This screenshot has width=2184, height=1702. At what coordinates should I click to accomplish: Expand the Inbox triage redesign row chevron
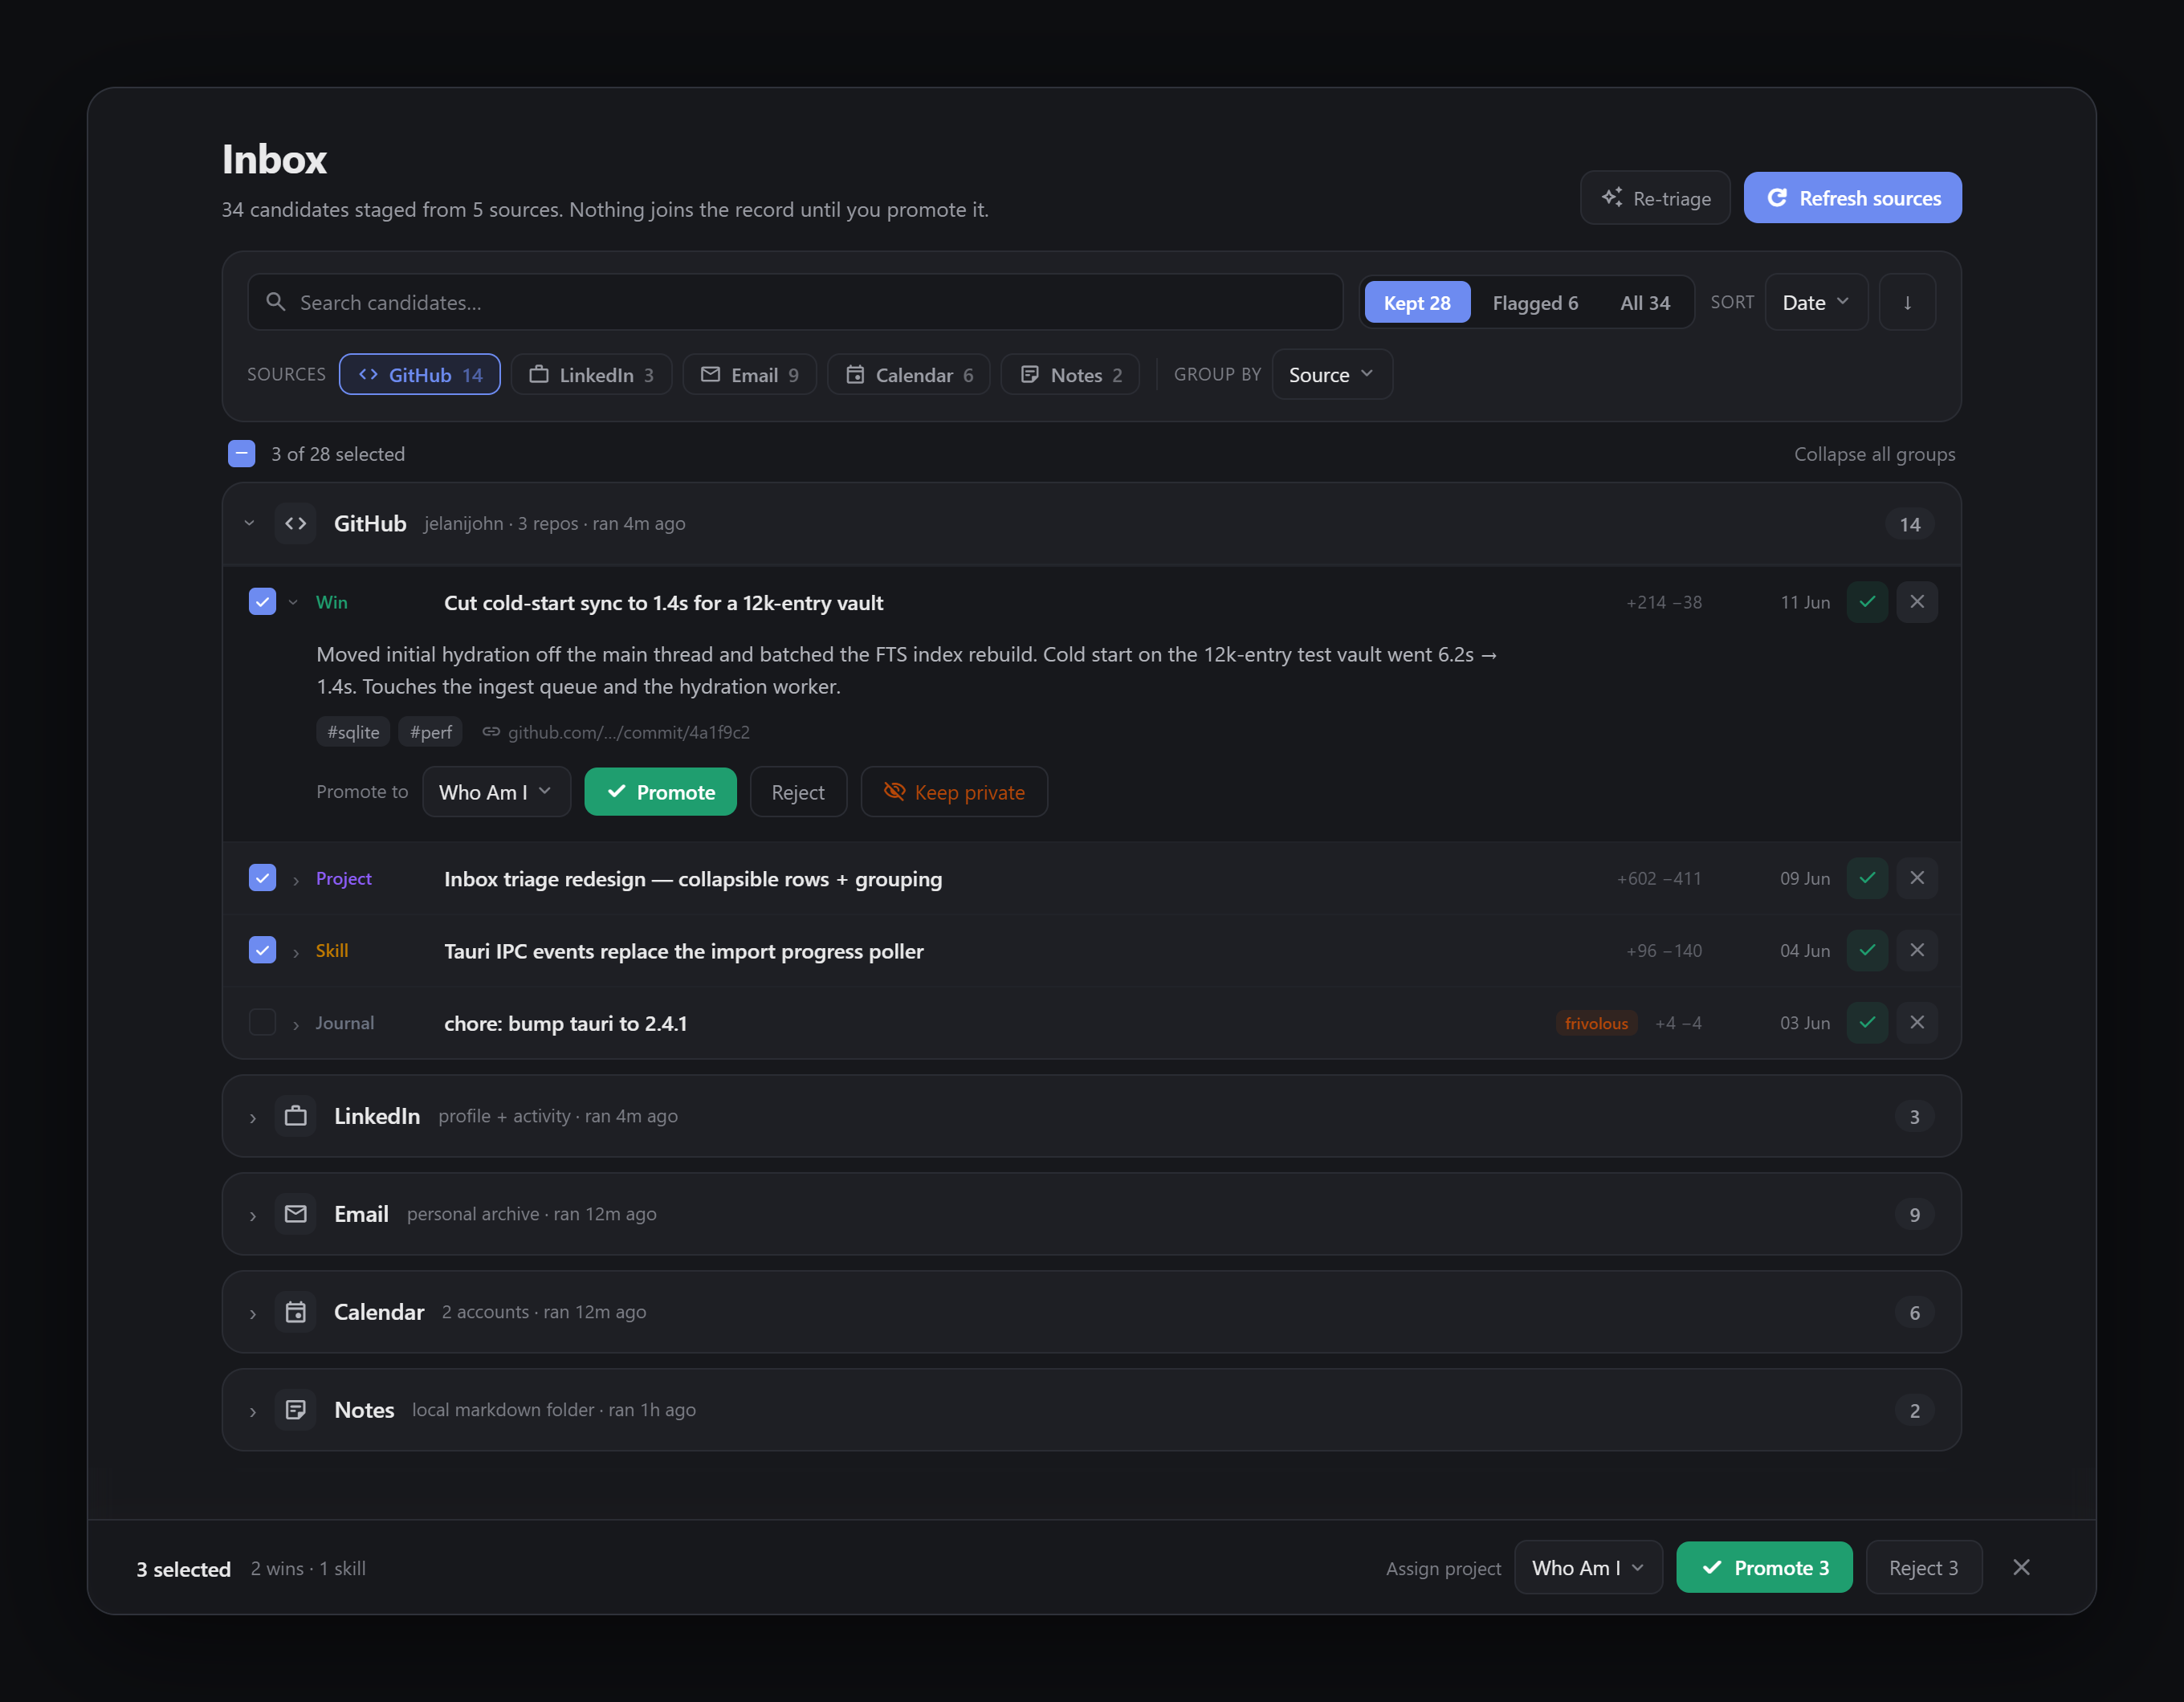click(x=296, y=880)
